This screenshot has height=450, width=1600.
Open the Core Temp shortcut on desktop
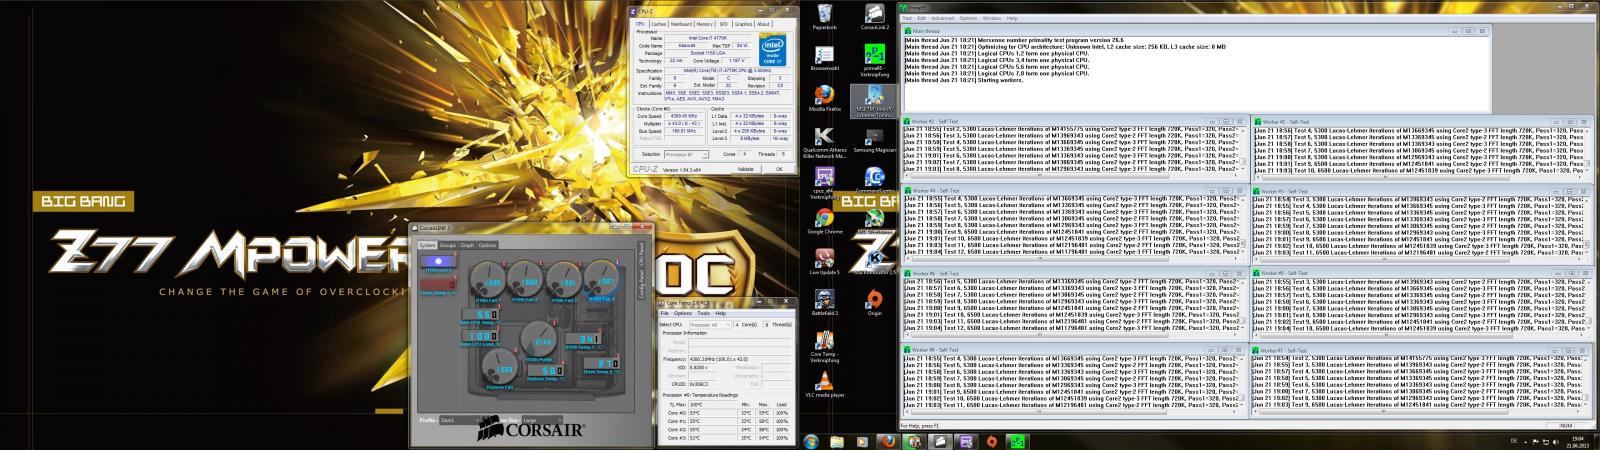824,343
